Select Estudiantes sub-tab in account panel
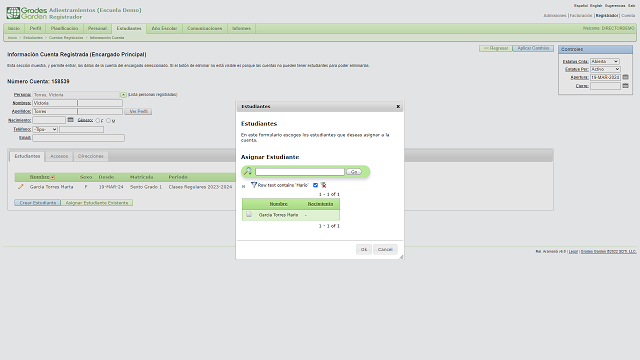This screenshot has width=640, height=360. pyautogui.click(x=27, y=156)
